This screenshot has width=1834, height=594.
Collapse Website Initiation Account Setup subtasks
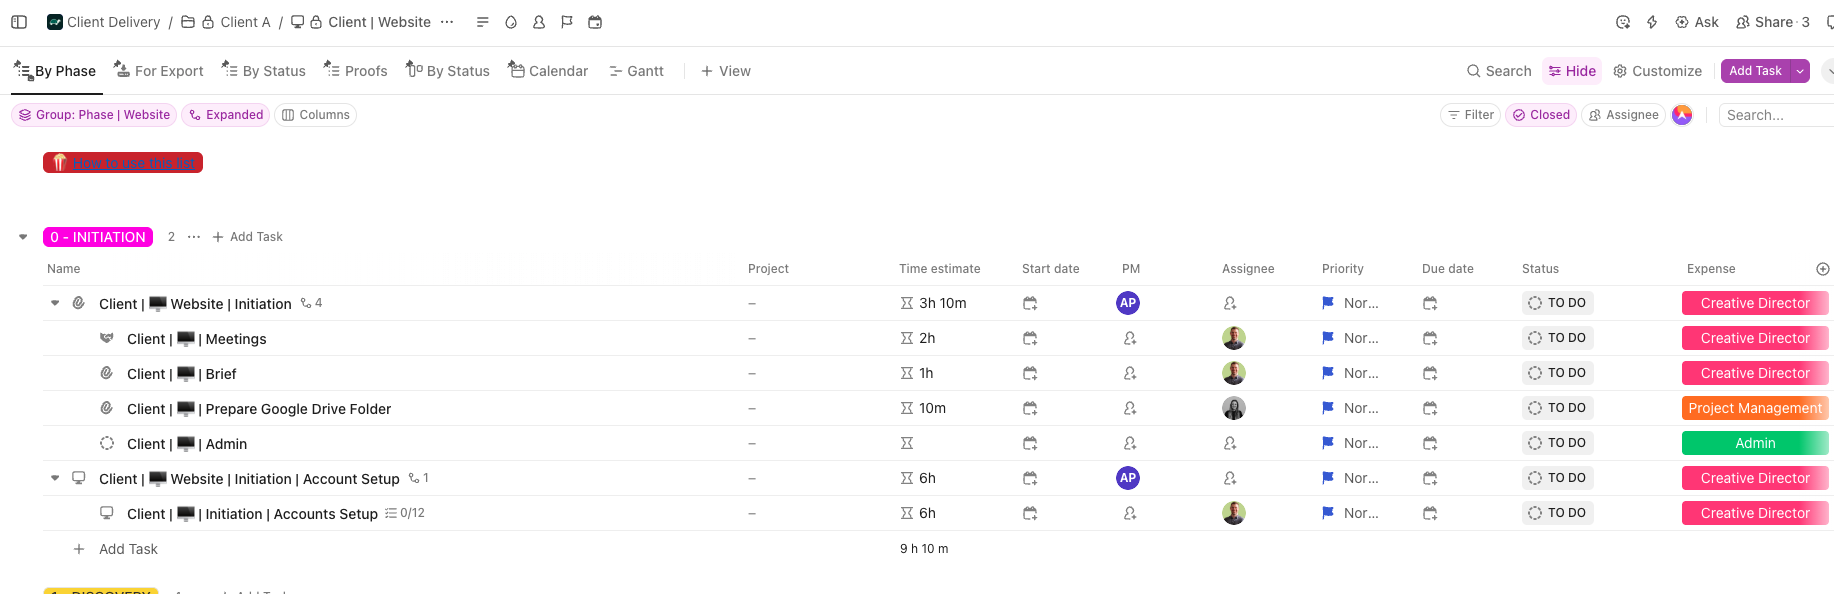(x=55, y=478)
